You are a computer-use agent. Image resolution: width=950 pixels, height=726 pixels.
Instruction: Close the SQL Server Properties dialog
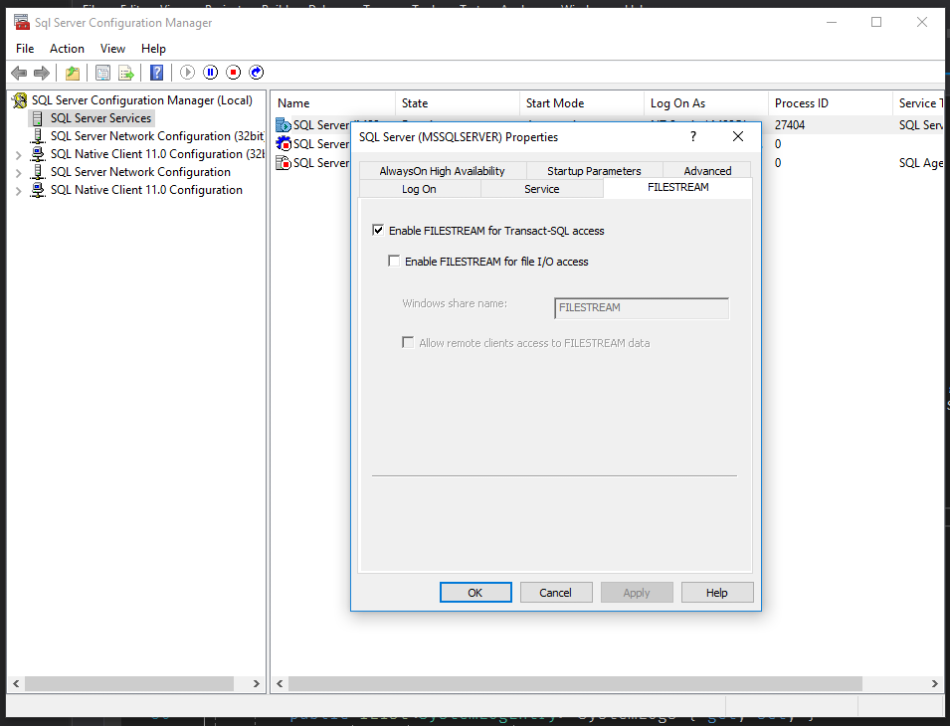point(738,136)
